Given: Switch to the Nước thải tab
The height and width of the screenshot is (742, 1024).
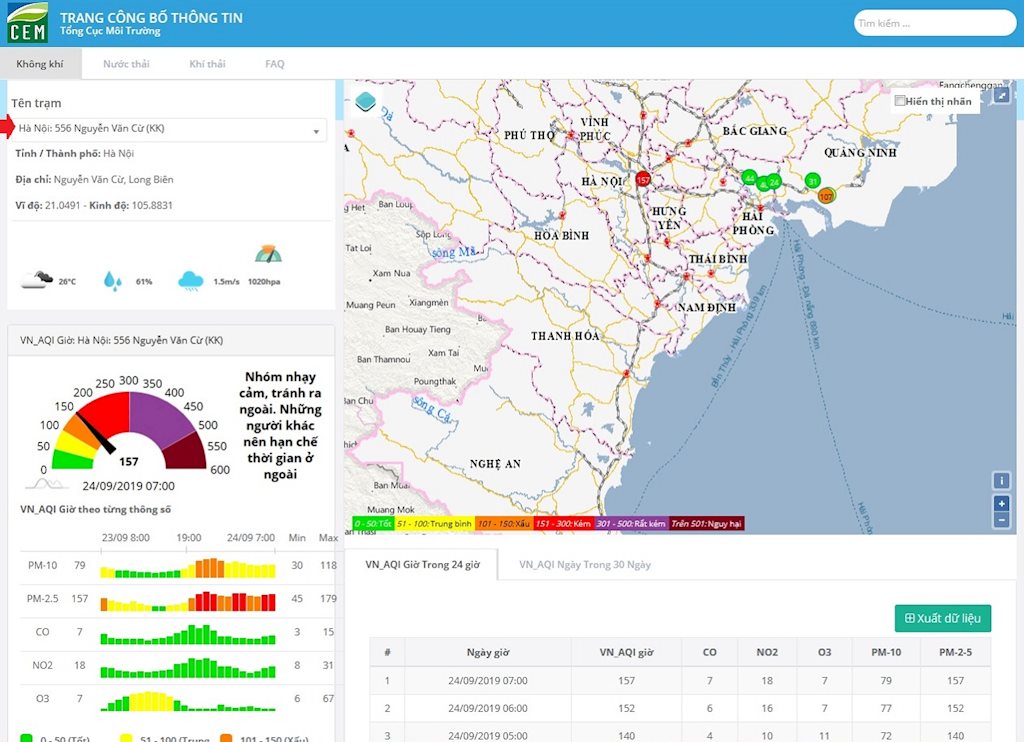Looking at the screenshot, I should pos(126,64).
